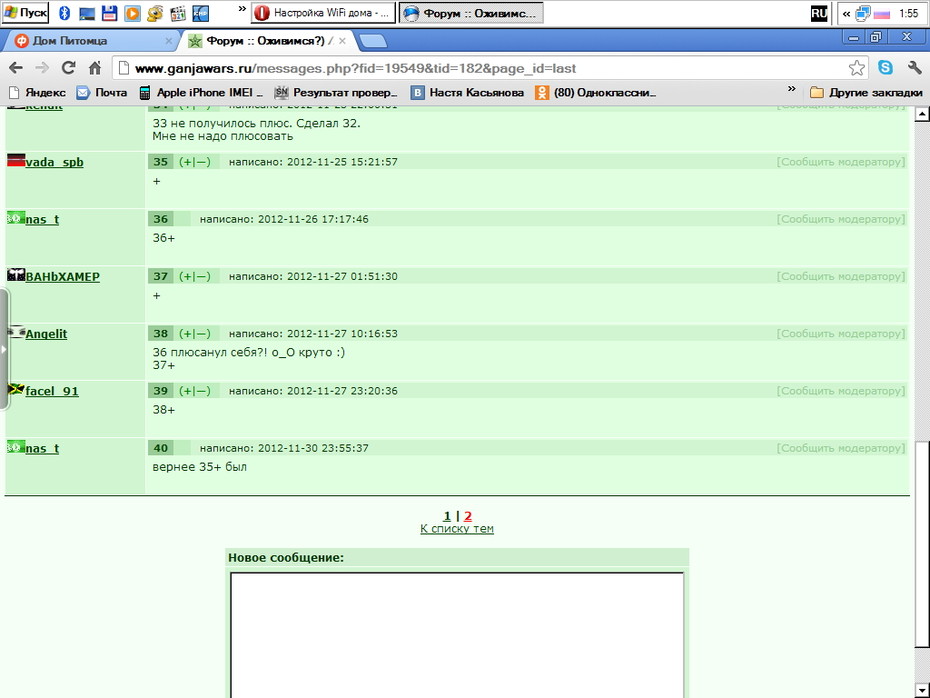Click the syndicate icon beside BAHbXAMEP
Image resolution: width=930 pixels, height=698 pixels.
click(16, 275)
